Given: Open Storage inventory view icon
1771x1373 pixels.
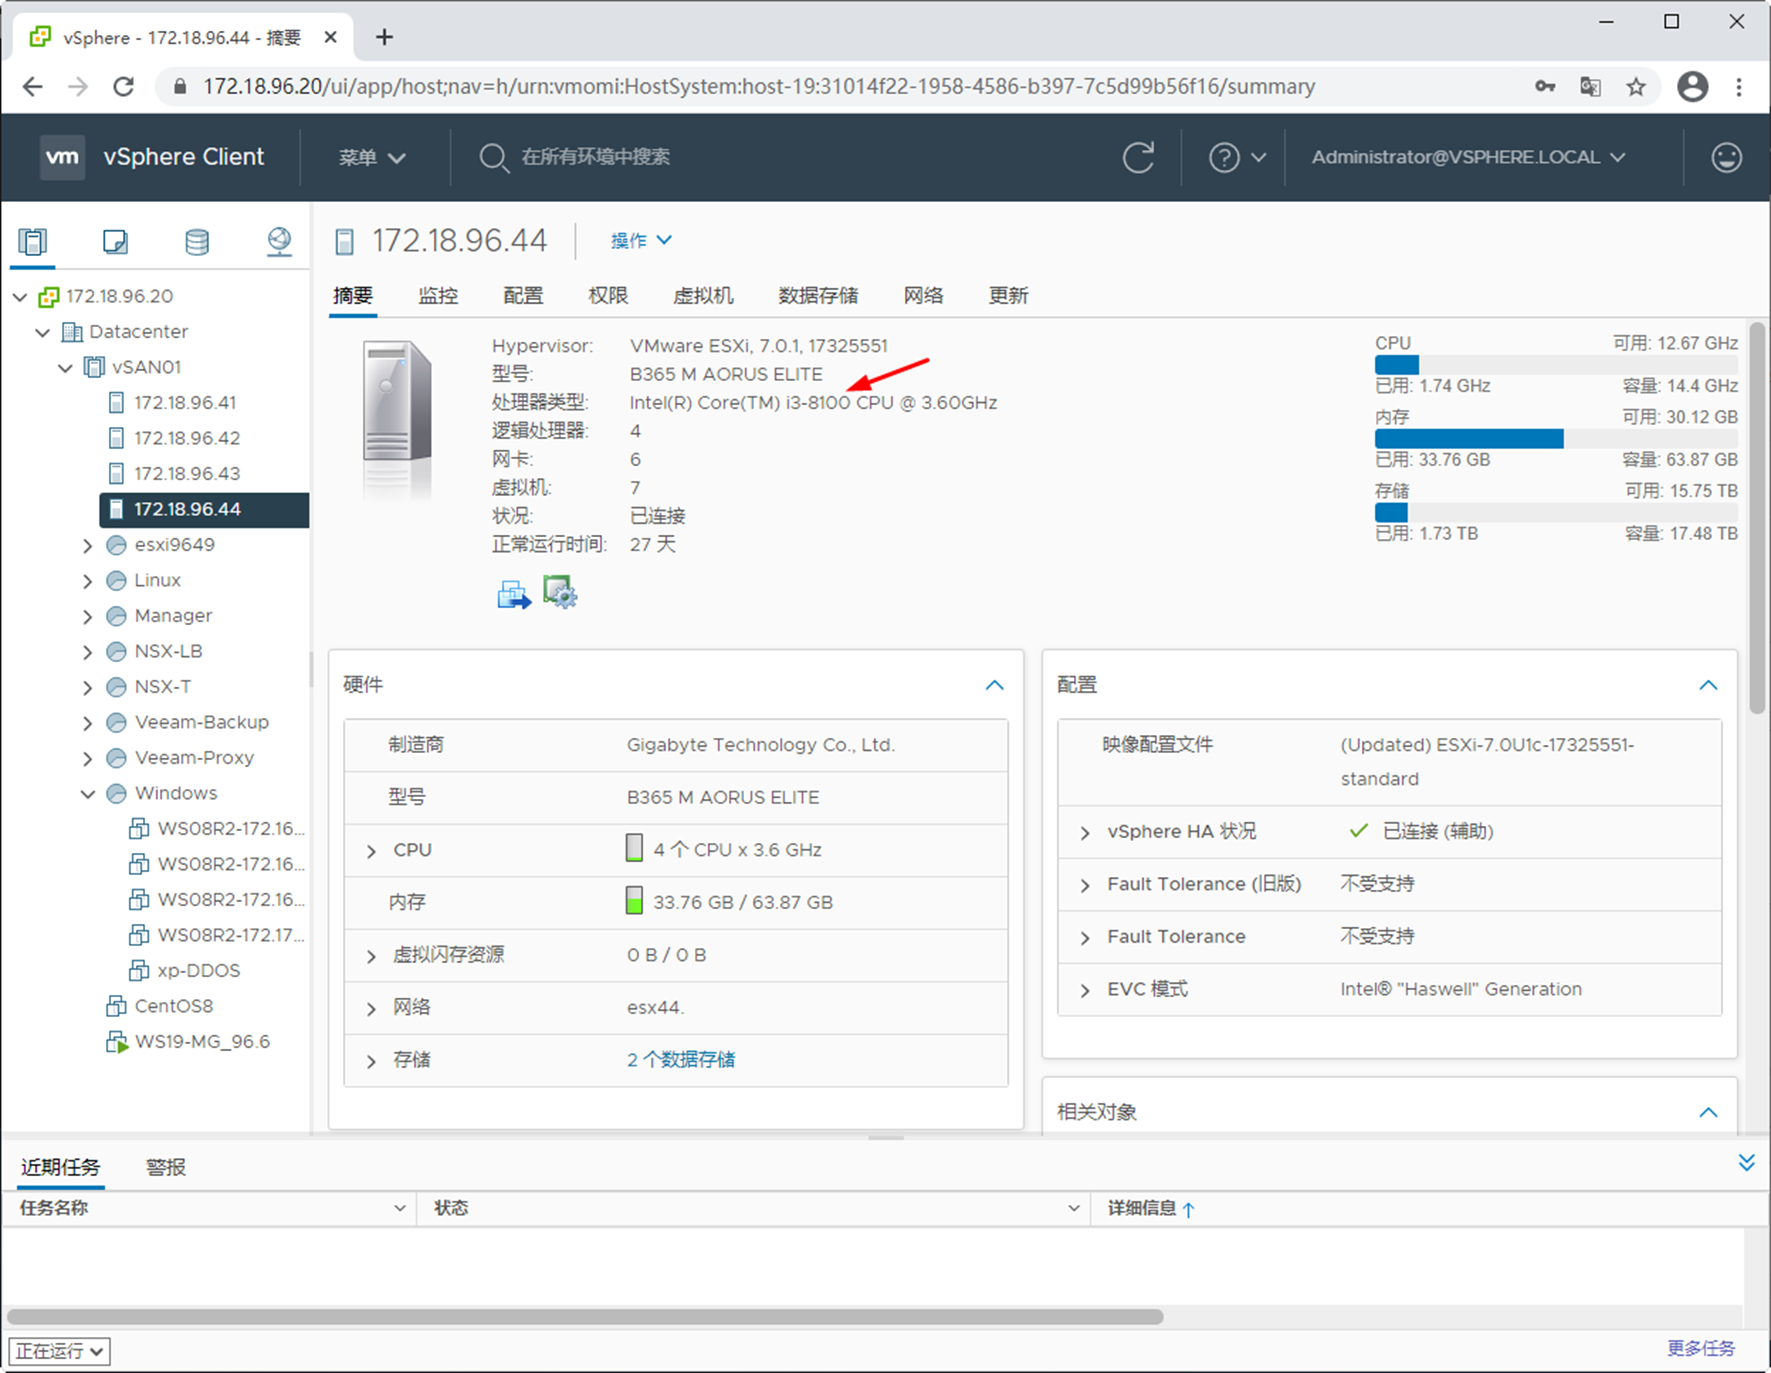Looking at the screenshot, I should (197, 241).
